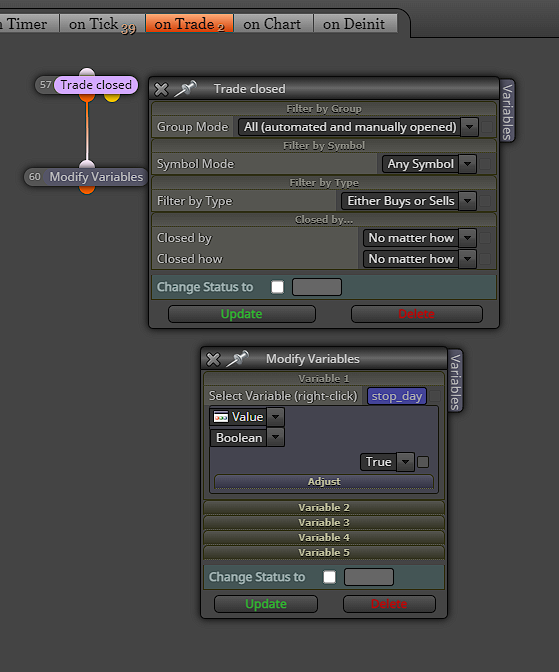Select the Modify Variables node

(96, 177)
